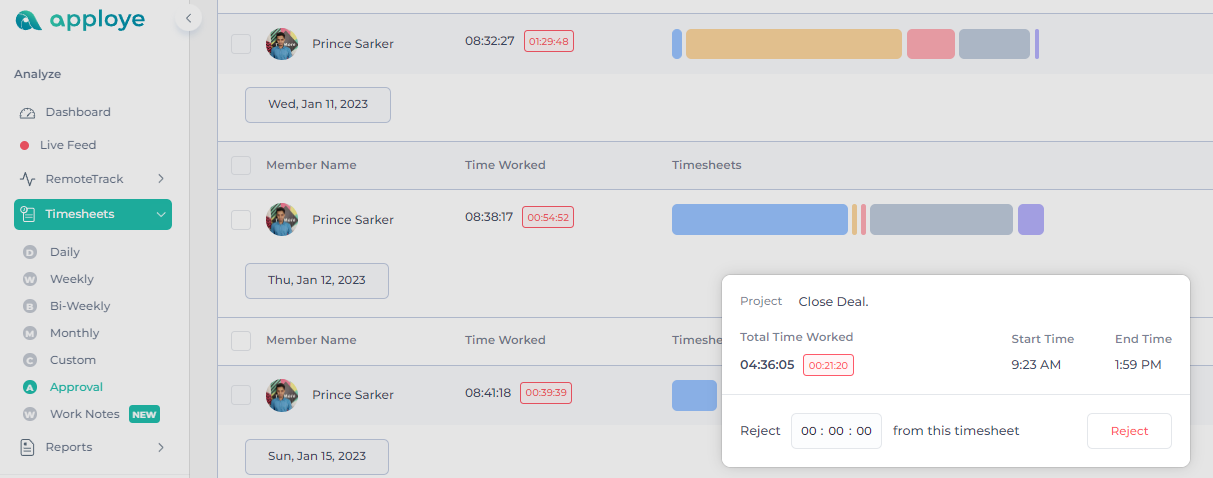Open the Weekly timesheet view
The width and height of the screenshot is (1213, 478).
tap(72, 279)
